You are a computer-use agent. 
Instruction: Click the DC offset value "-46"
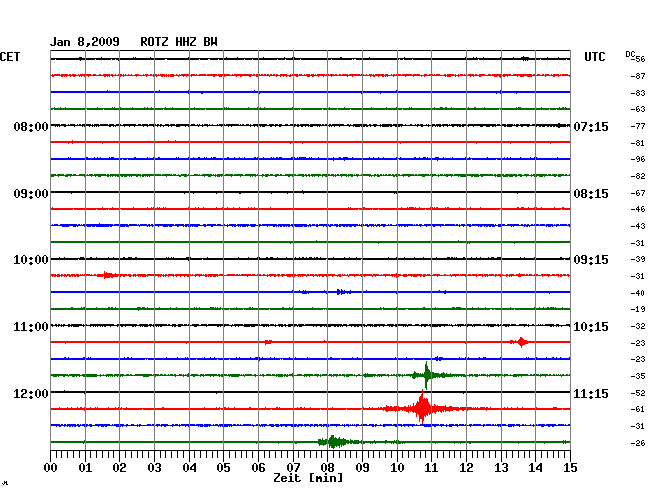coord(638,209)
